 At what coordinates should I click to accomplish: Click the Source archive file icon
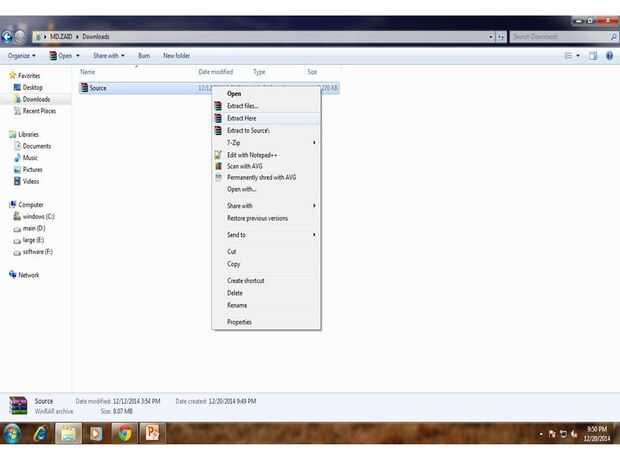(84, 88)
